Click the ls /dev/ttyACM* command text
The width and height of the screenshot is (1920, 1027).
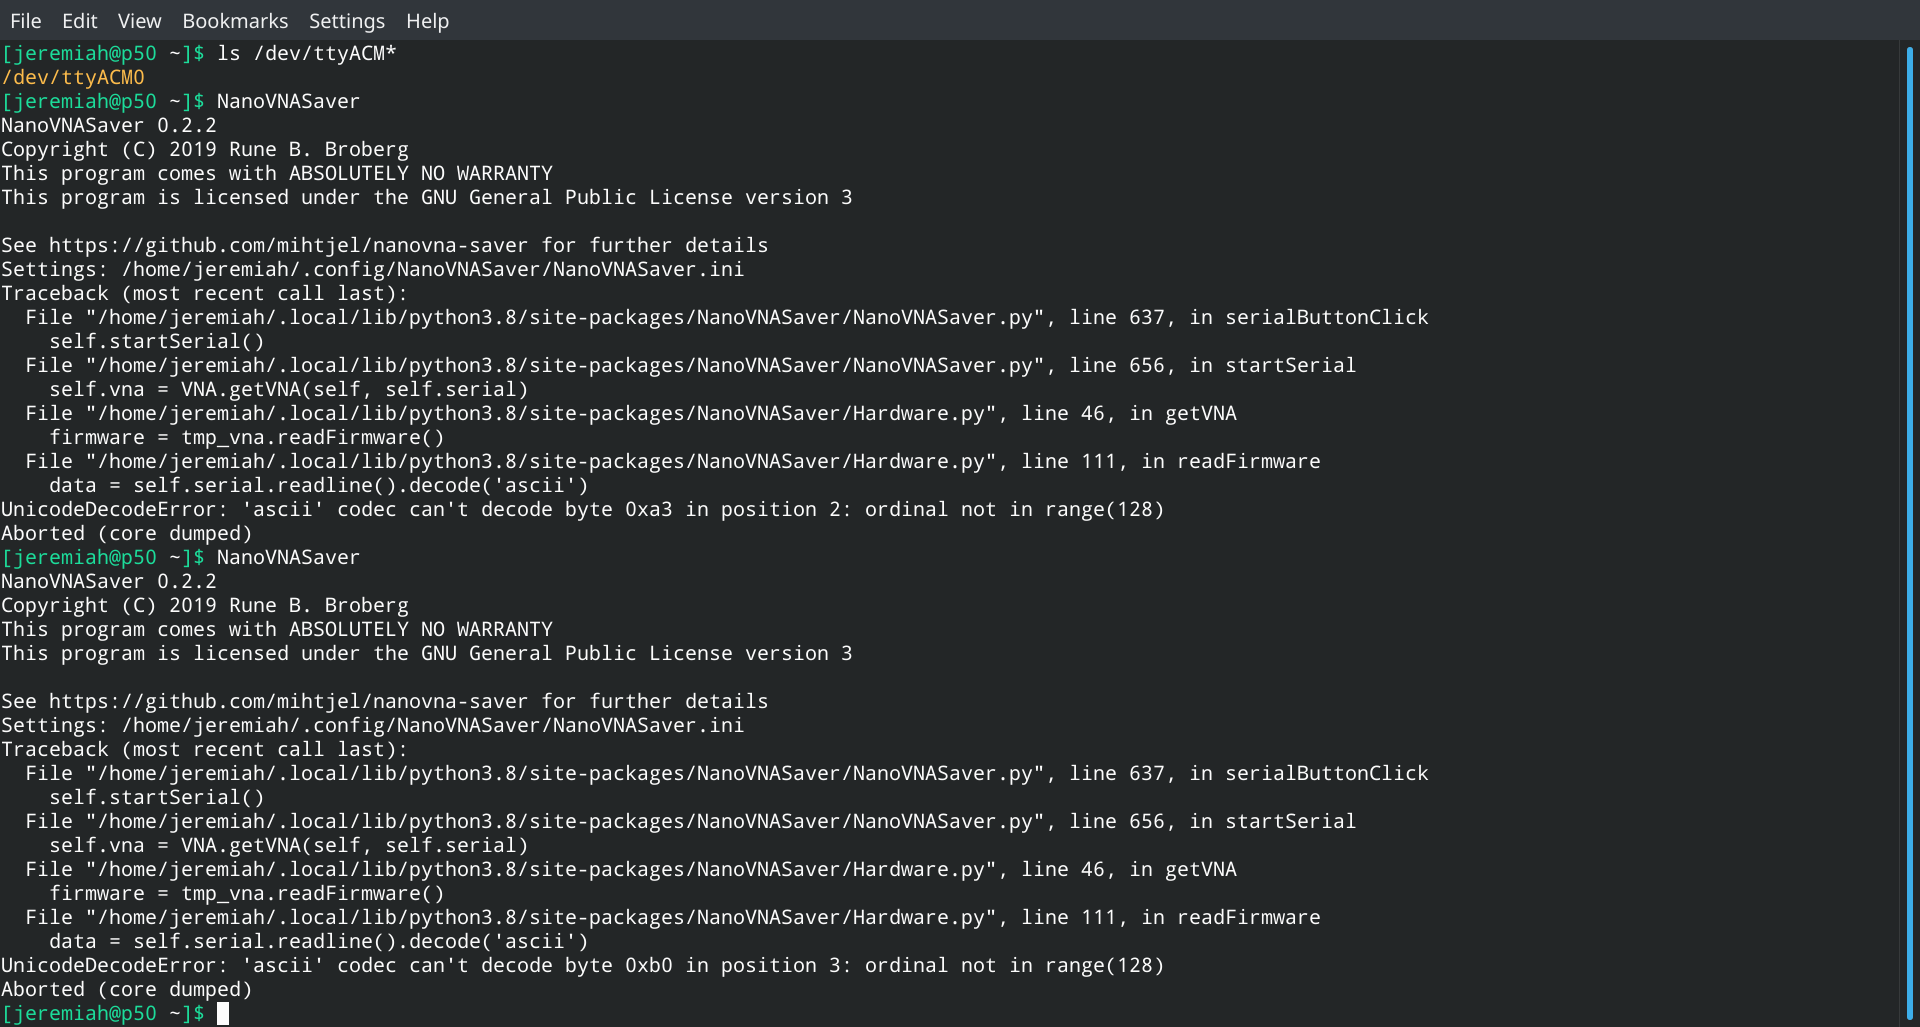[x=305, y=53]
